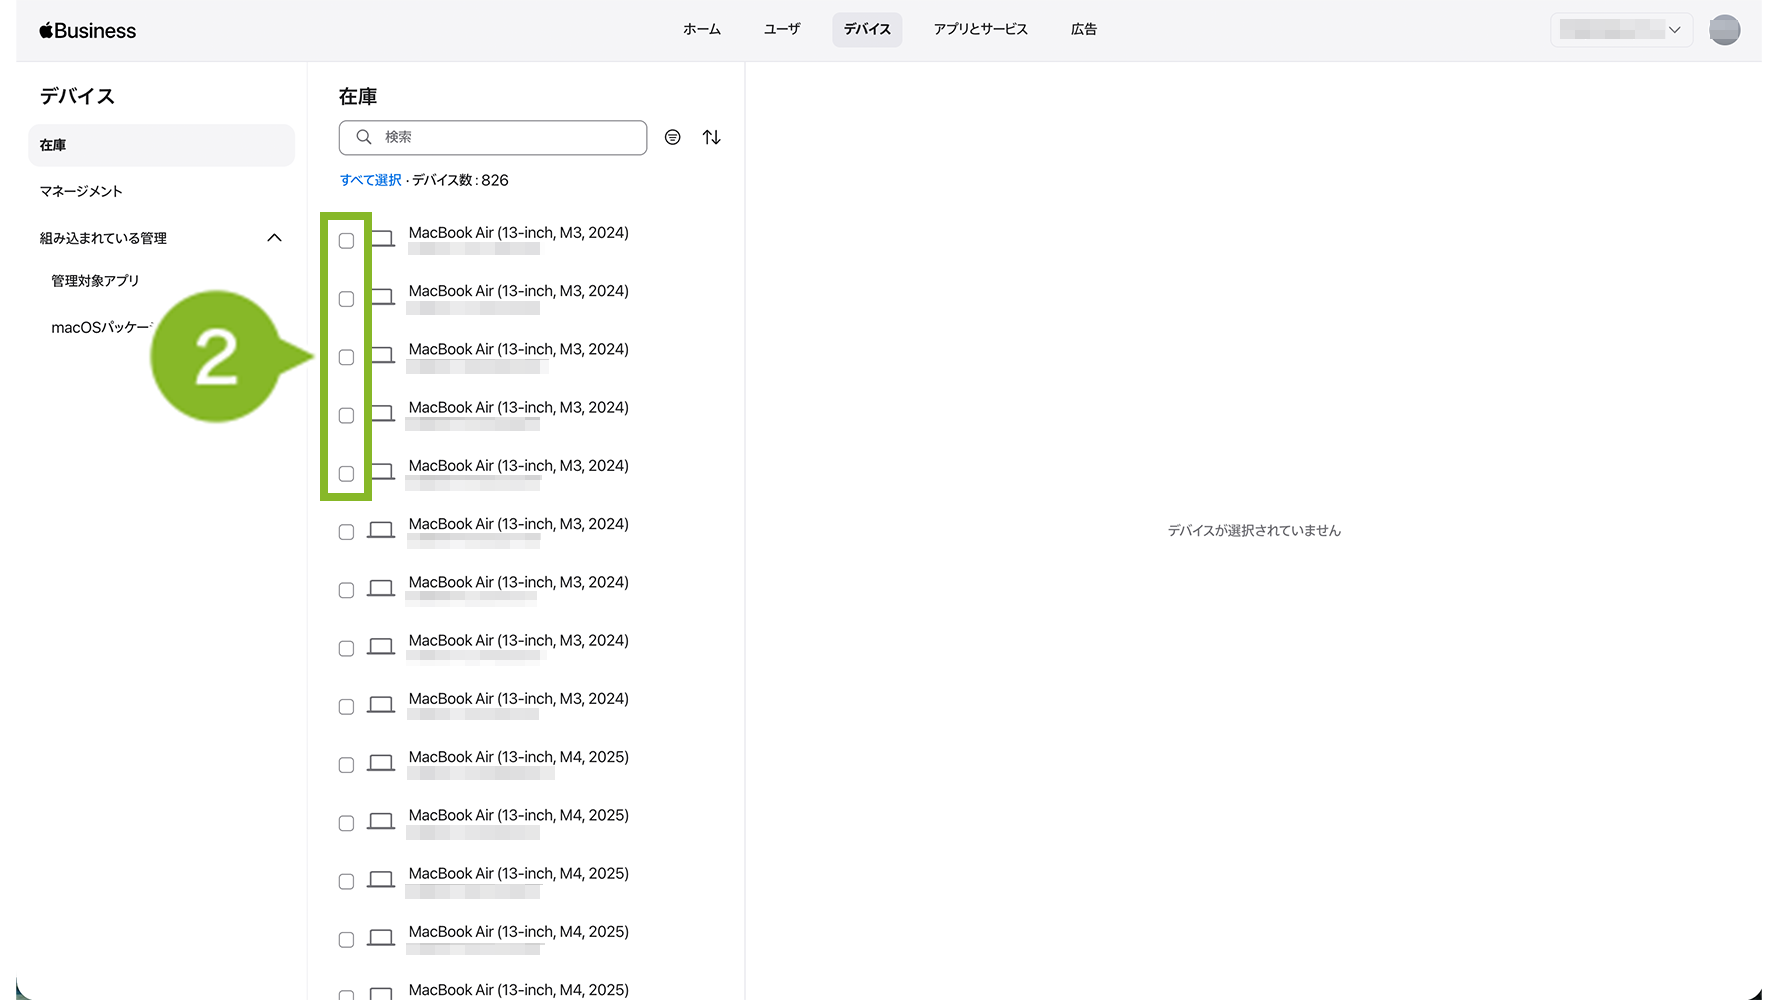Click laptop icon of first M4 2025 row

click(x=380, y=763)
